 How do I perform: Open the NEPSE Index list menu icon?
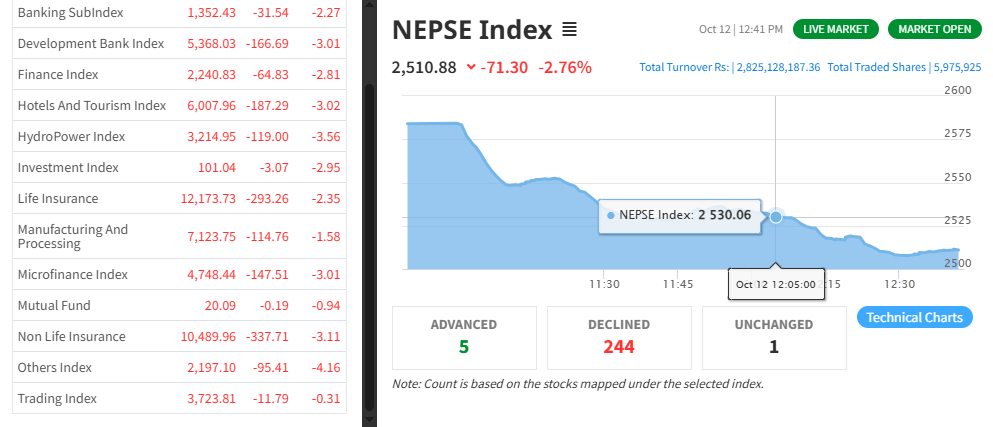[570, 30]
